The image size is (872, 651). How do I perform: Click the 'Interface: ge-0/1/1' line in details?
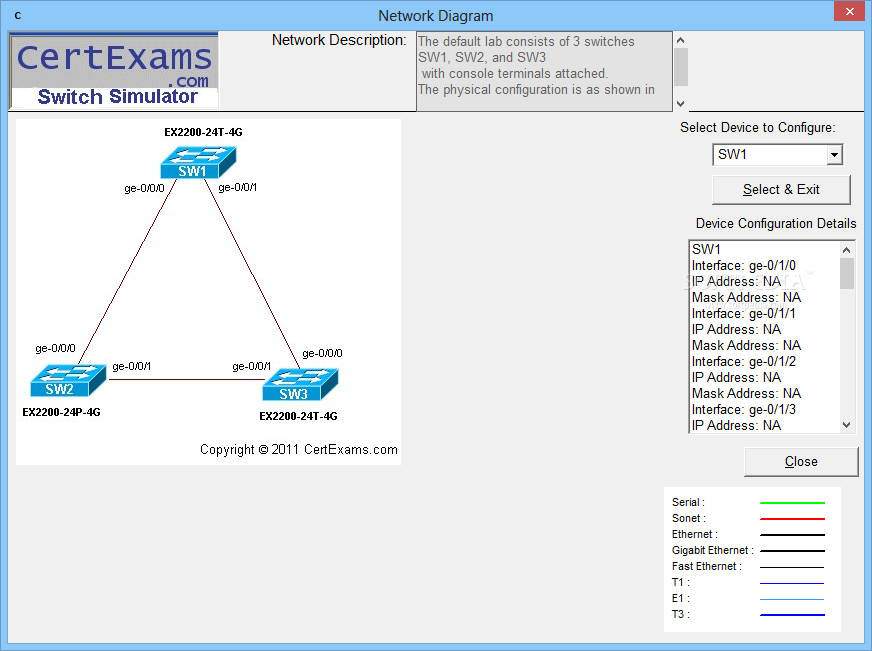point(744,314)
